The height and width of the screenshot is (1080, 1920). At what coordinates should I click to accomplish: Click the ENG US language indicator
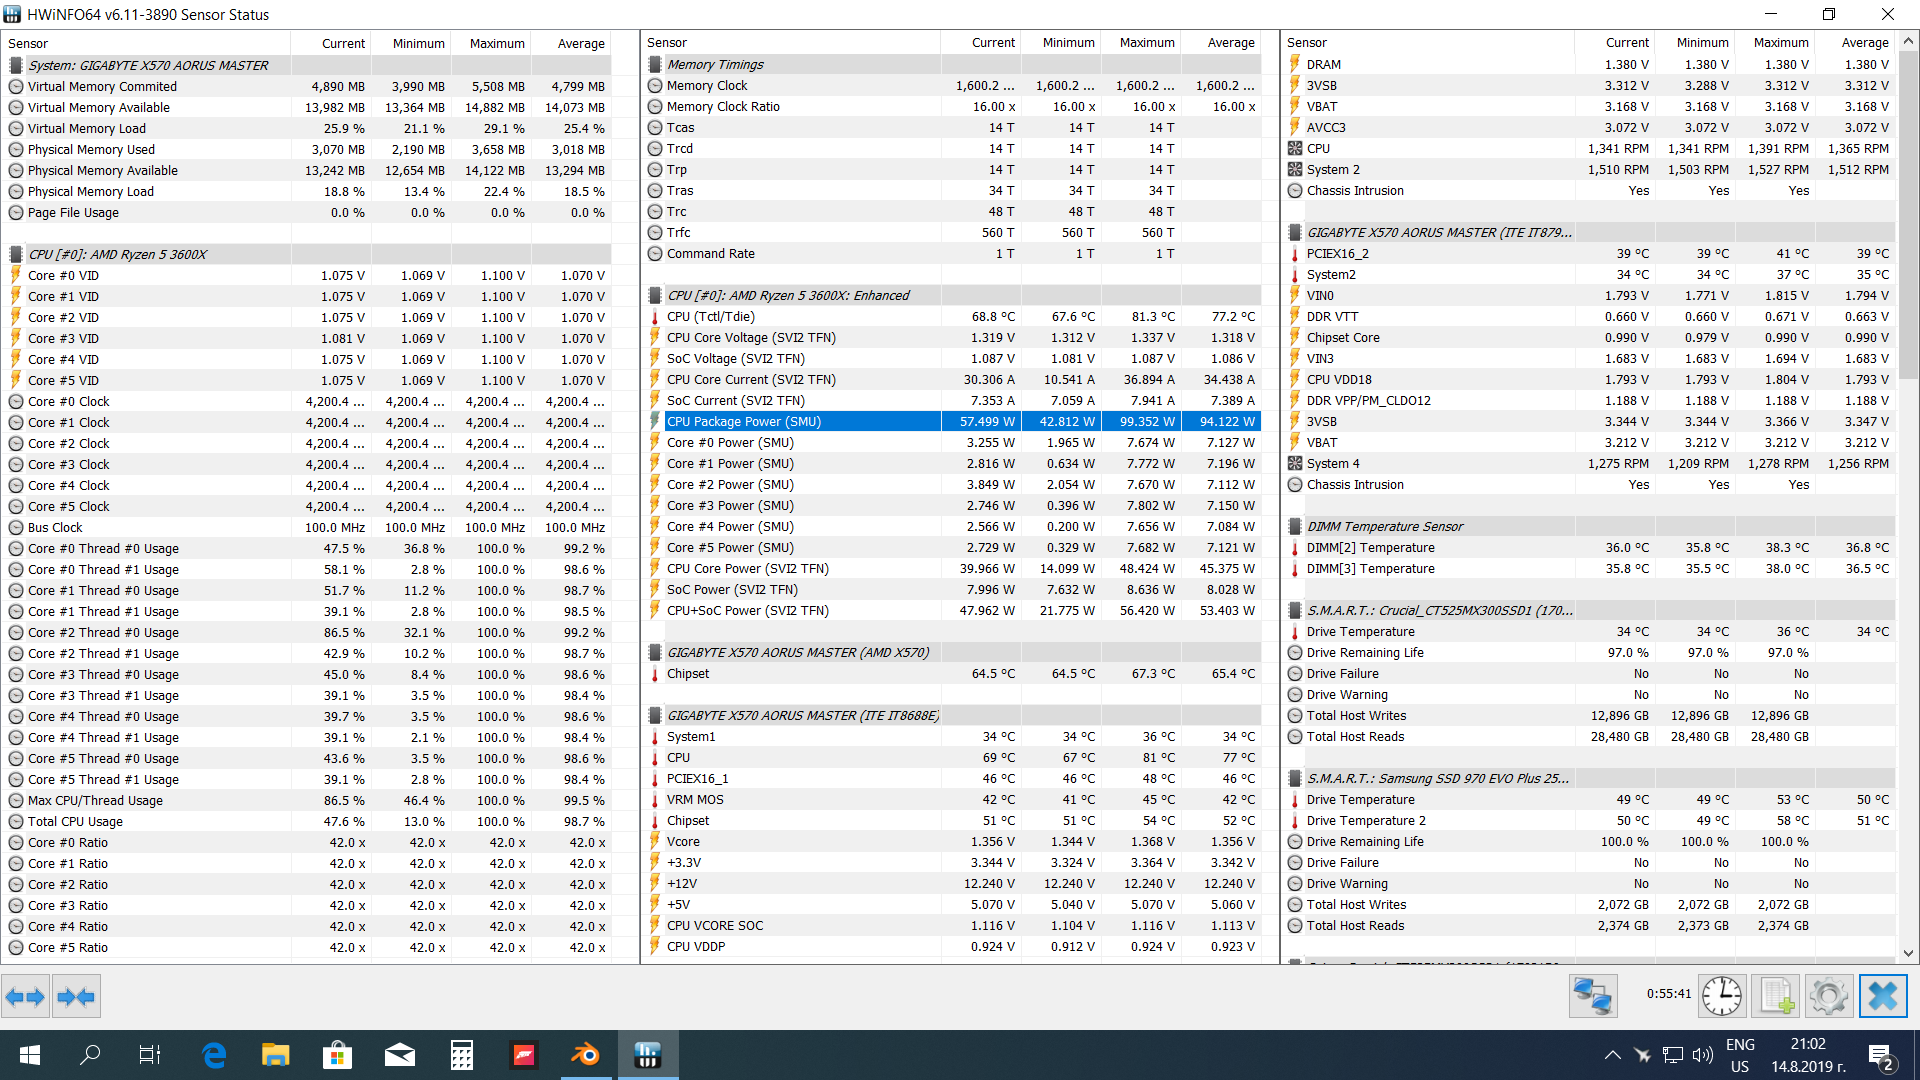pyautogui.click(x=1740, y=1056)
